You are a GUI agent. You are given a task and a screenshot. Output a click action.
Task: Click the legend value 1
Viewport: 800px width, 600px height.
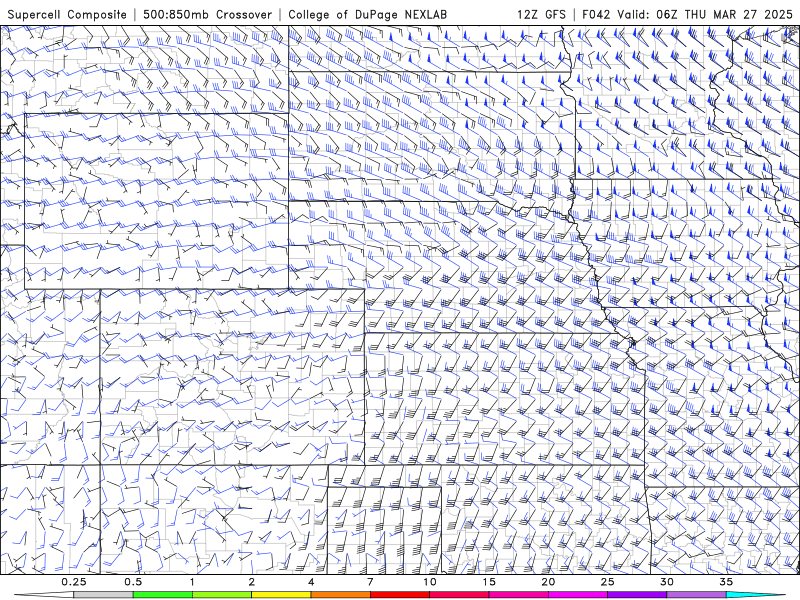pyautogui.click(x=192, y=582)
